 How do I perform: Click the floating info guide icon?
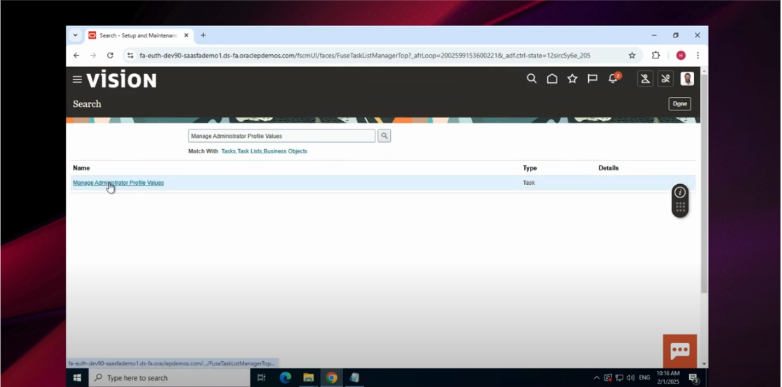(680, 193)
